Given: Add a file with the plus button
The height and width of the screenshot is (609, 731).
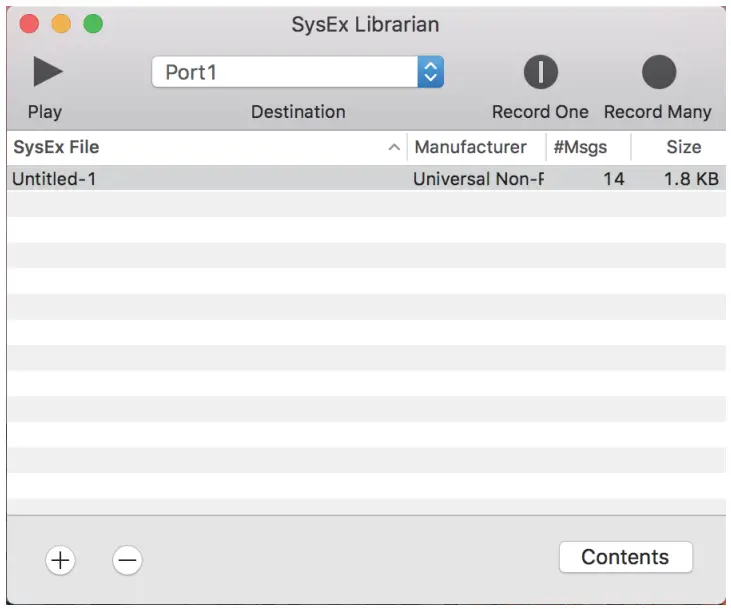Looking at the screenshot, I should (x=60, y=560).
